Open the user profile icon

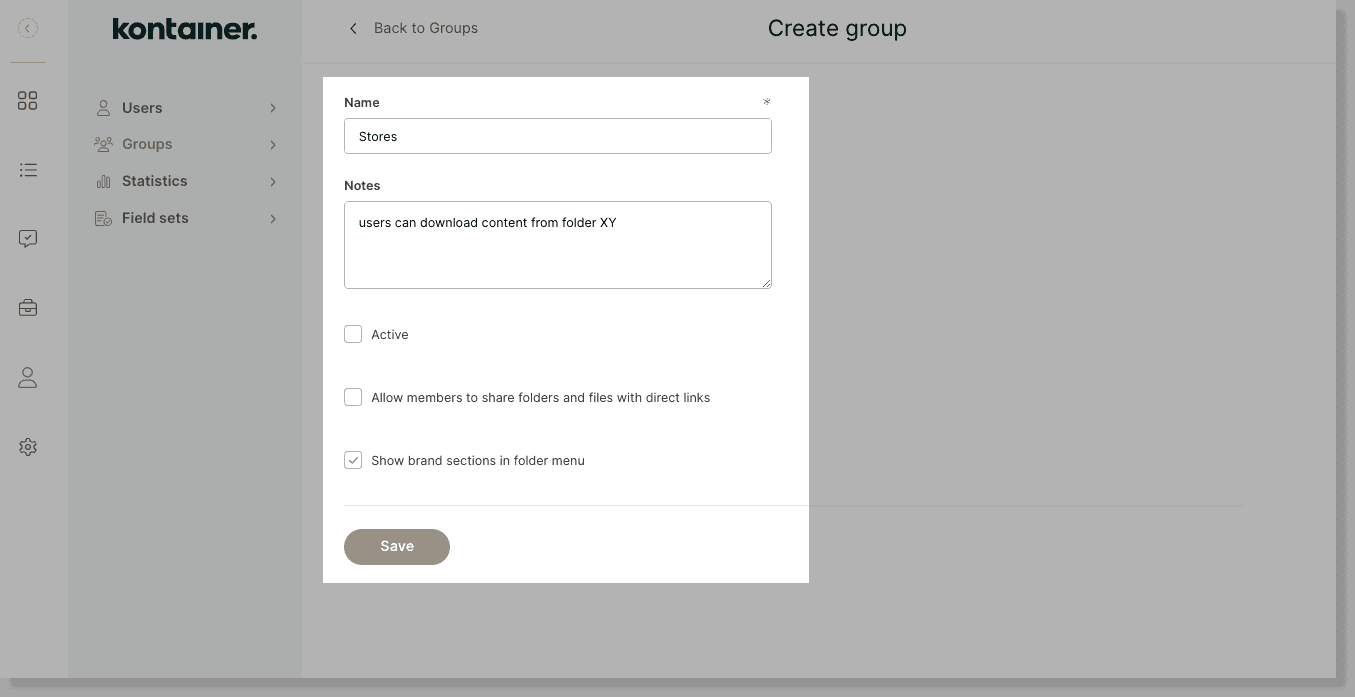[x=27, y=377]
